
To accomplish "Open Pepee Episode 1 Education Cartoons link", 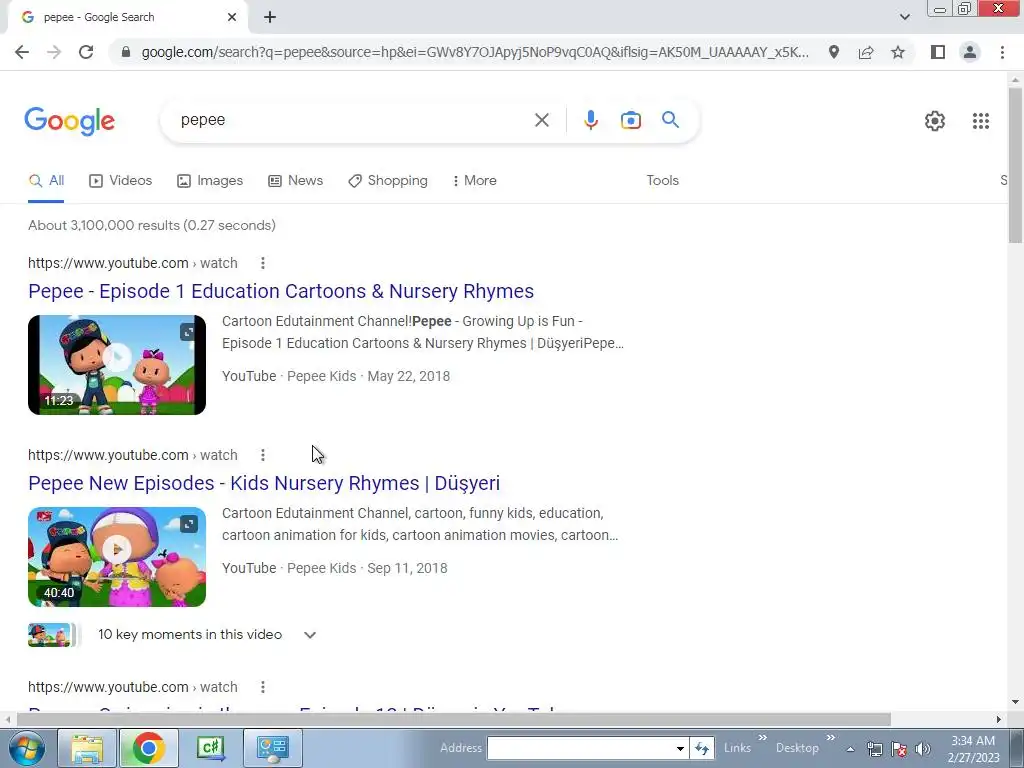I will pyautogui.click(x=281, y=291).
